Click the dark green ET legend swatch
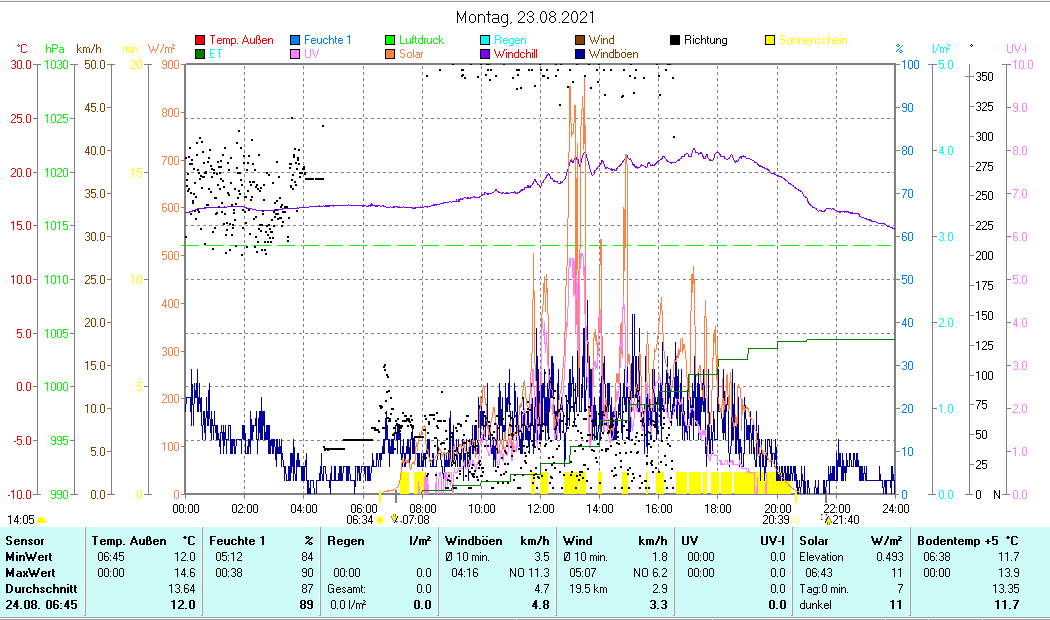The image size is (1050, 620). [201, 54]
